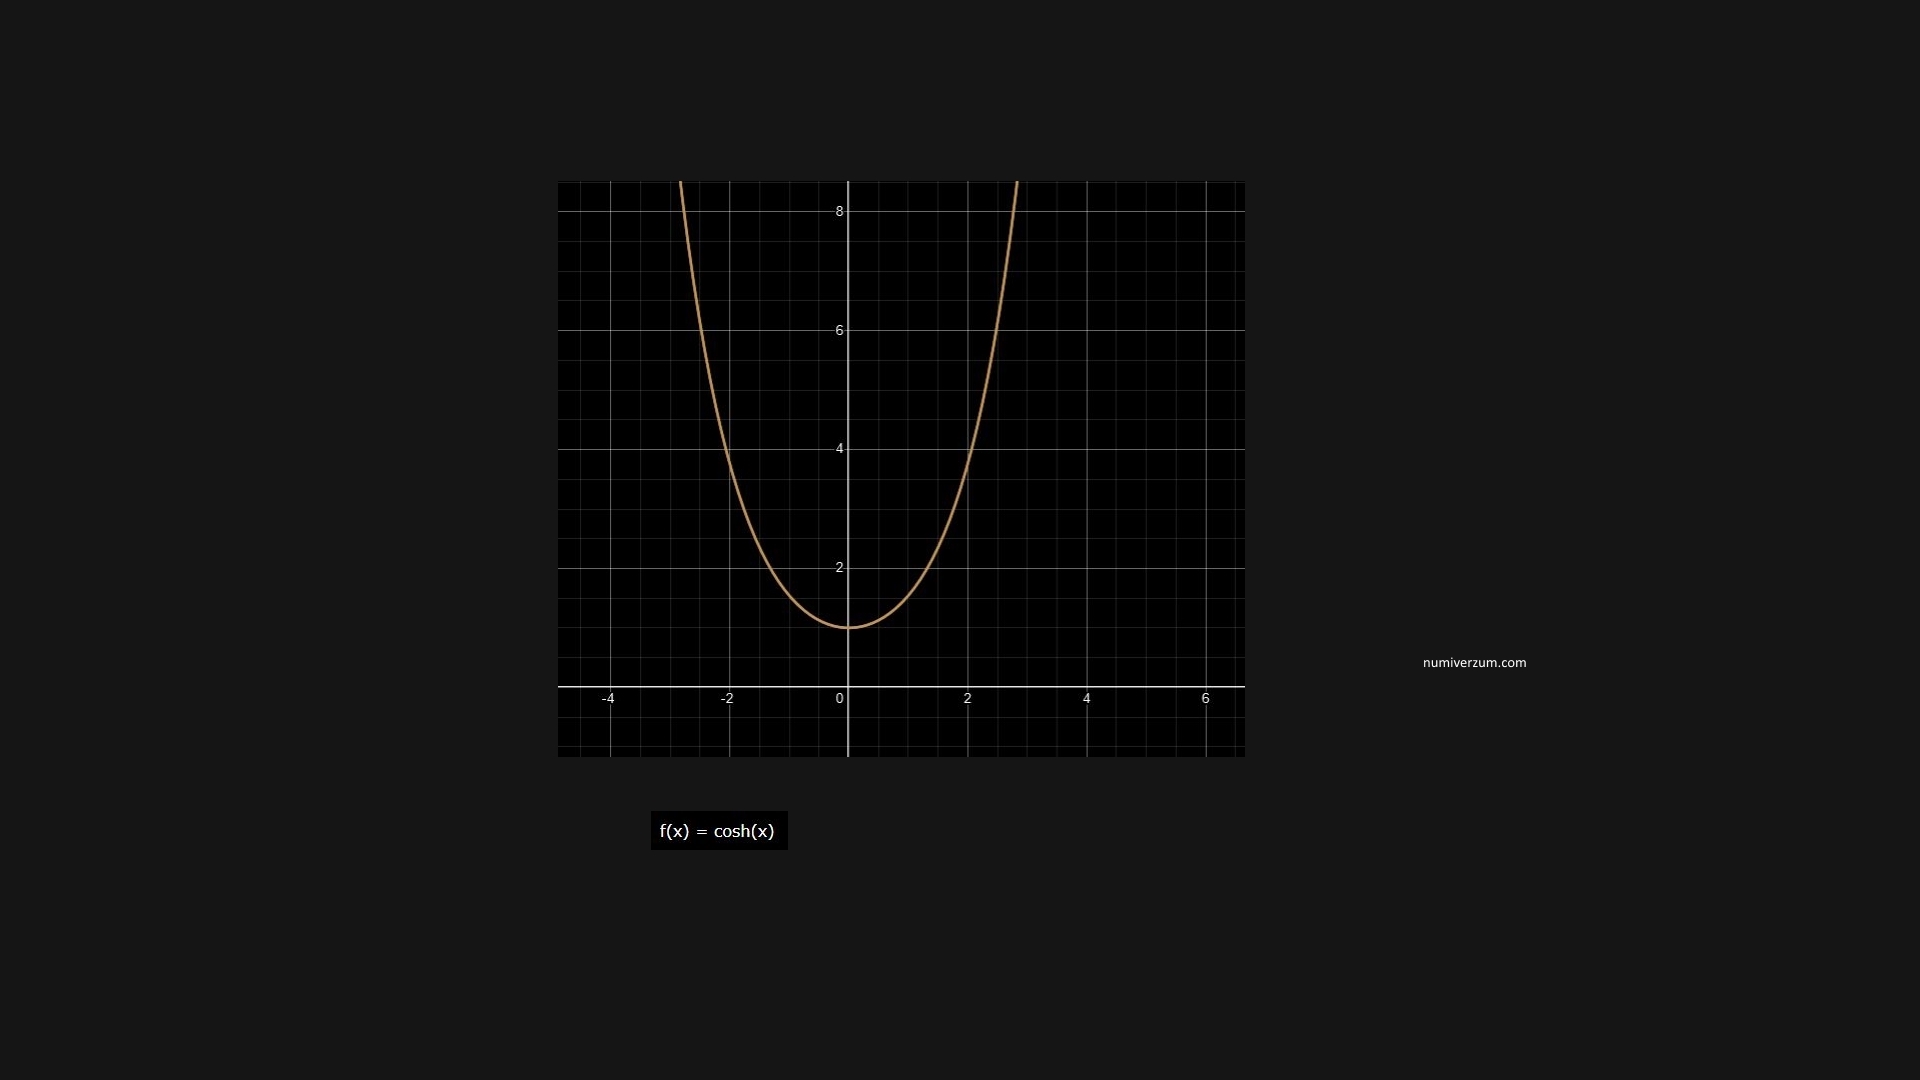Click the y-axis label 2

point(839,567)
